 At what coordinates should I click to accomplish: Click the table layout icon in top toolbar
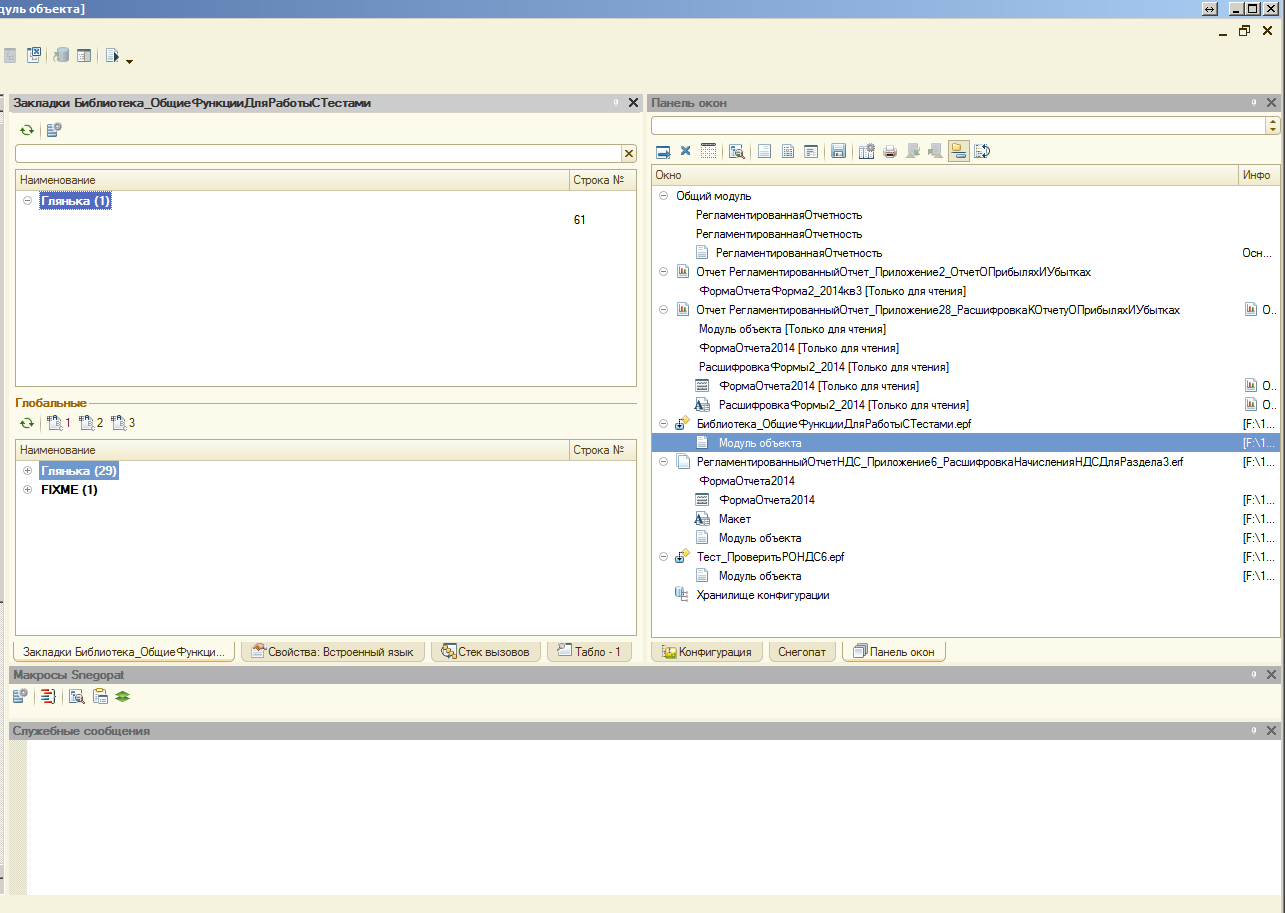[x=85, y=56]
